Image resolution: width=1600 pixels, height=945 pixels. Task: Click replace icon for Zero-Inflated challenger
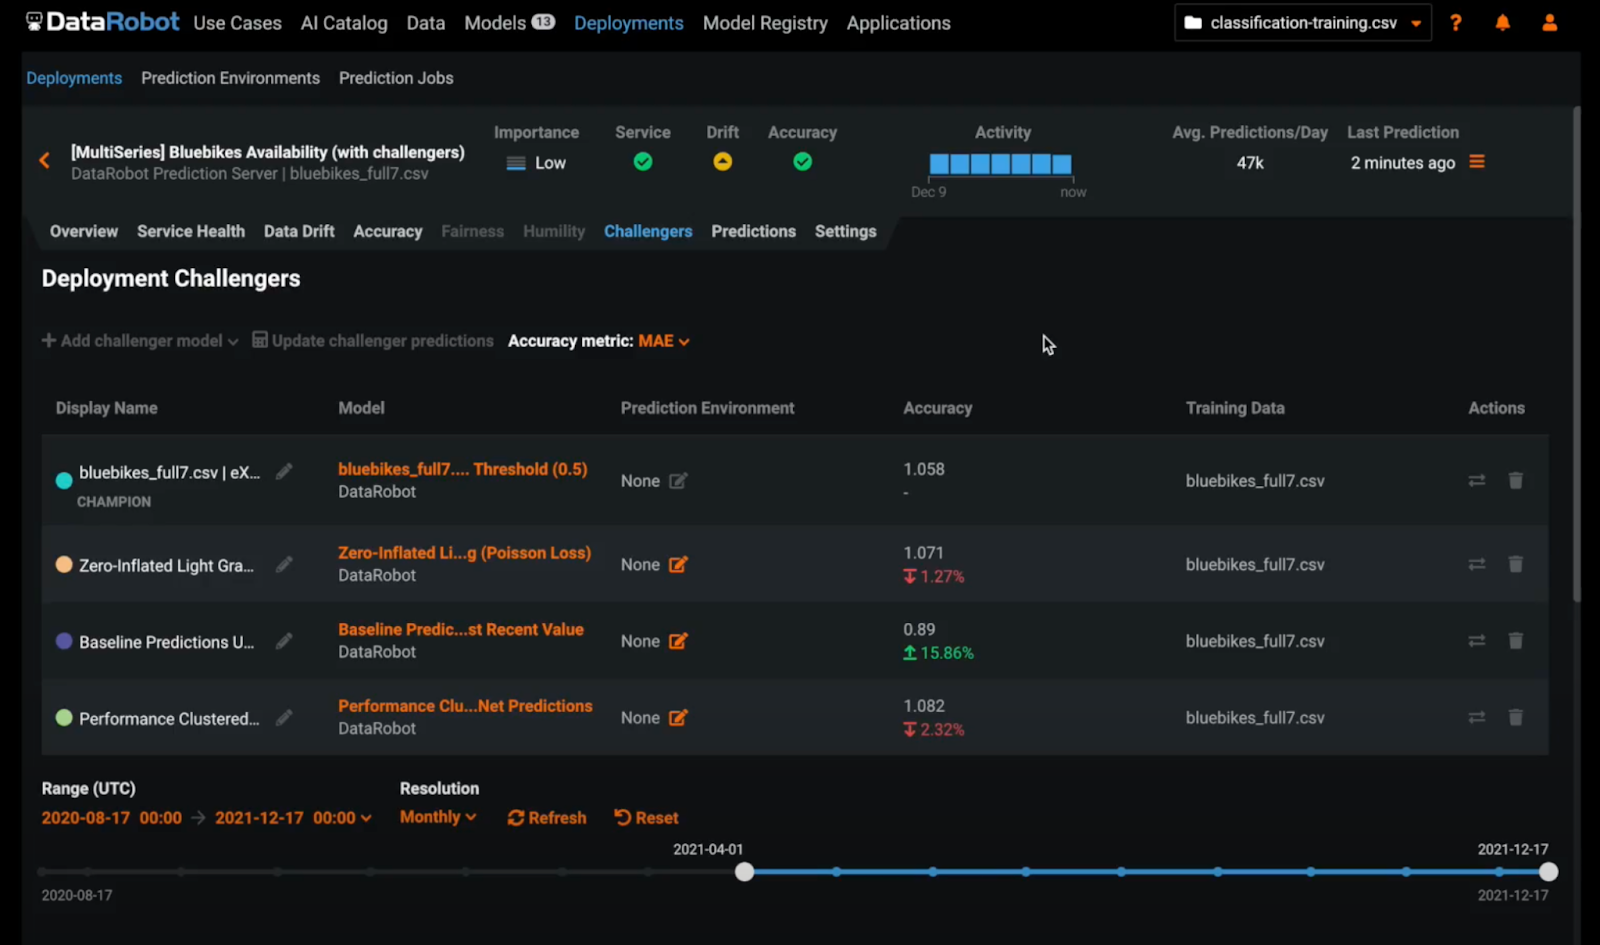coord(1476,565)
